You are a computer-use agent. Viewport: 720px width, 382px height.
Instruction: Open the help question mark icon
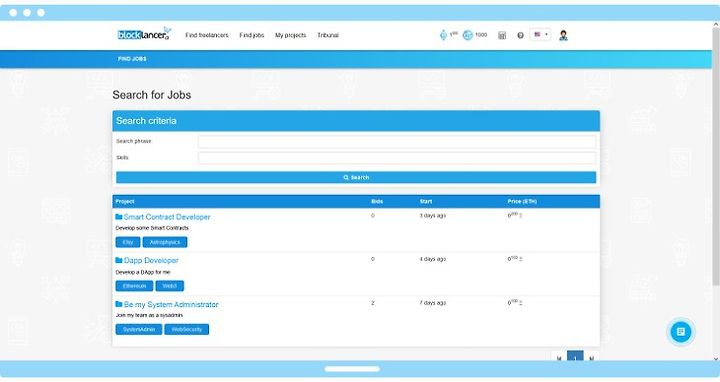(520, 35)
